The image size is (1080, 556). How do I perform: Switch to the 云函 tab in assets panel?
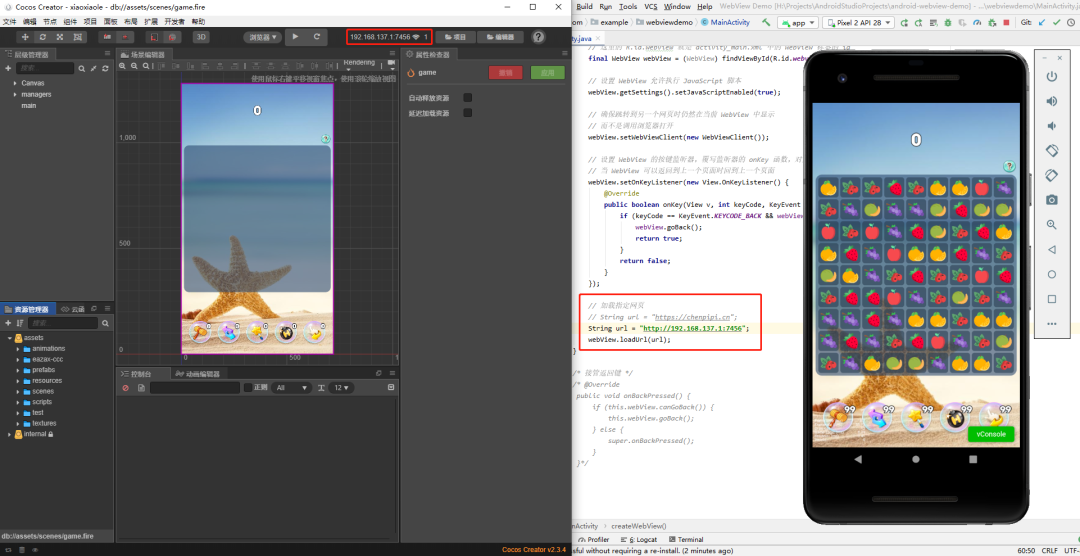(x=73, y=309)
